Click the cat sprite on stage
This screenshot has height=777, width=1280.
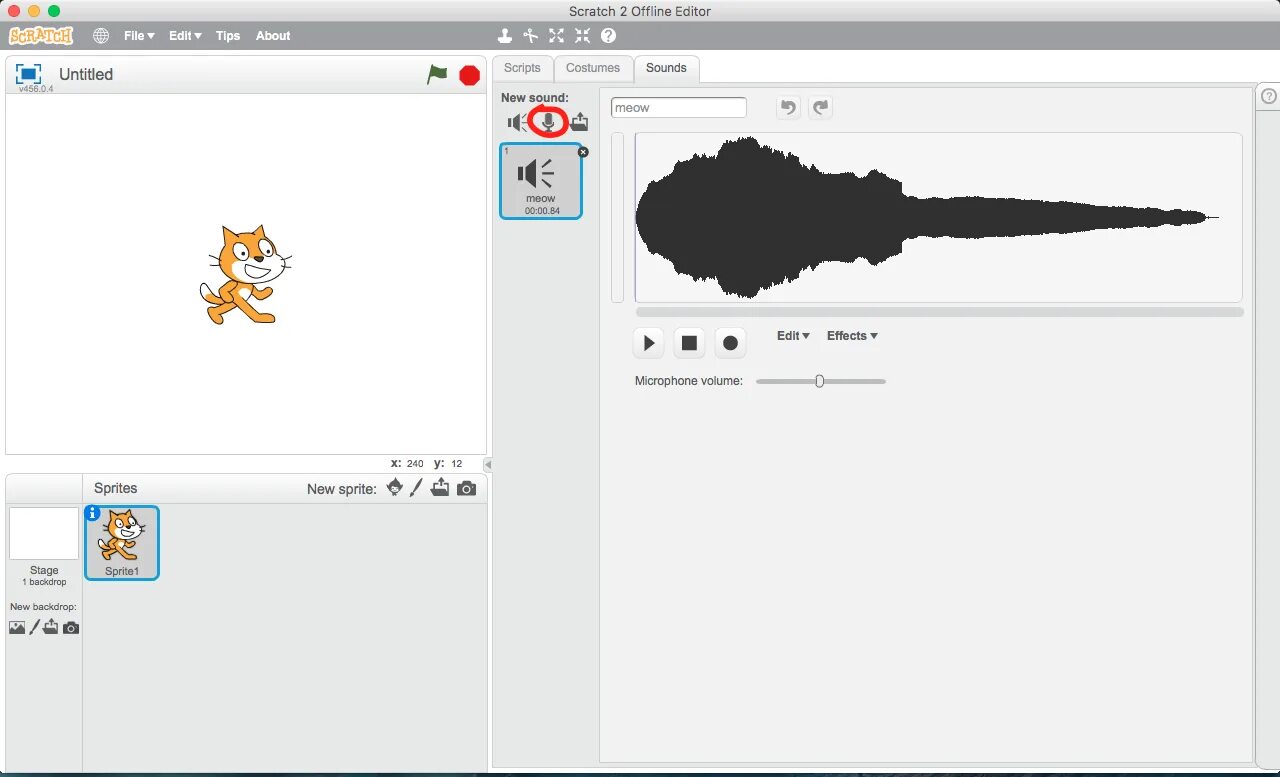coord(246,274)
